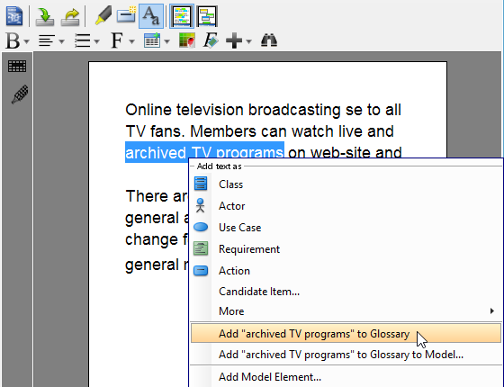Click the text alignment icon
The width and height of the screenshot is (504, 387).
(47, 41)
